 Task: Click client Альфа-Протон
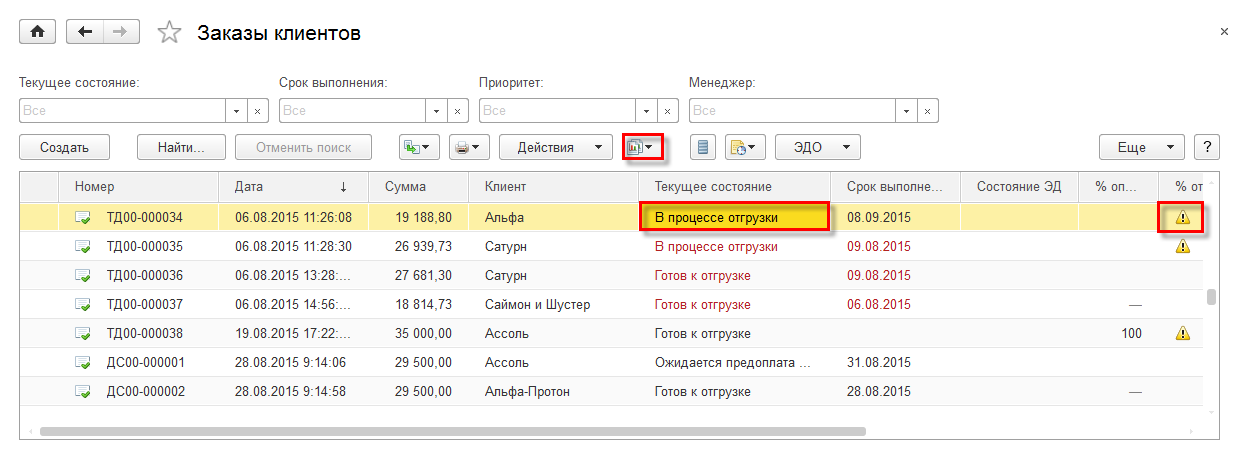tap(527, 392)
